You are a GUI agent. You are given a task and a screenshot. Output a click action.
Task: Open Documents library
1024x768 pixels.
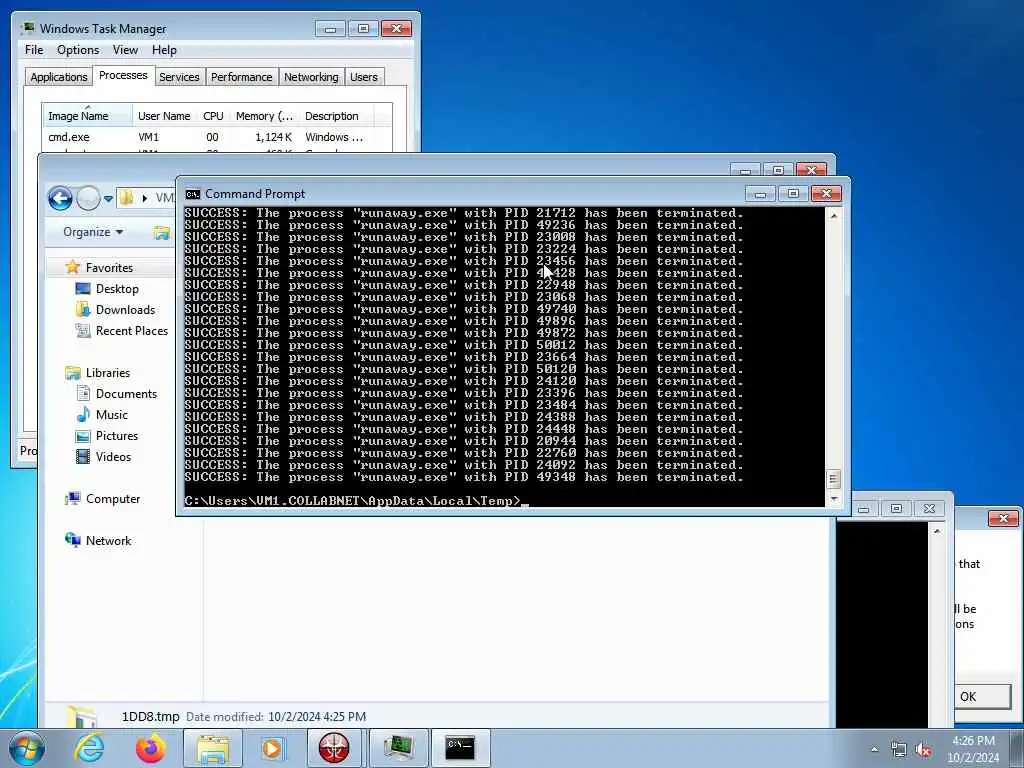pyautogui.click(x=126, y=394)
